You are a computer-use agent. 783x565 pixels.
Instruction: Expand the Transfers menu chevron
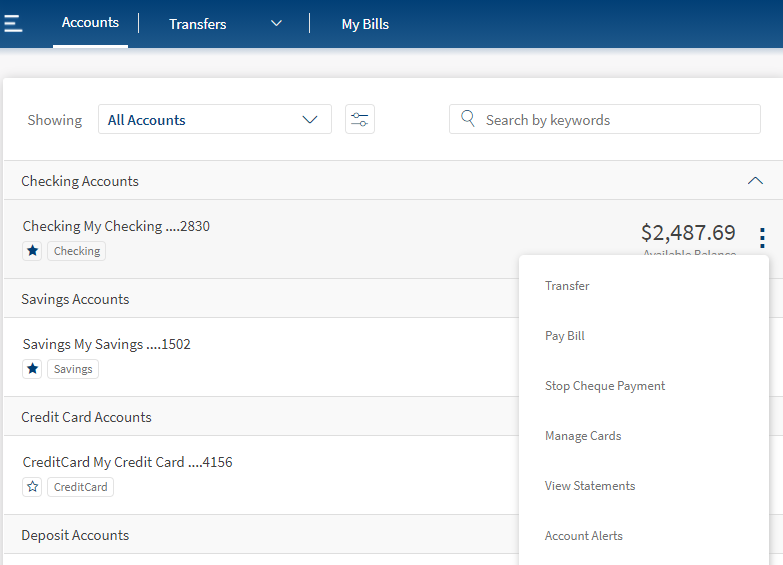coord(277,23)
